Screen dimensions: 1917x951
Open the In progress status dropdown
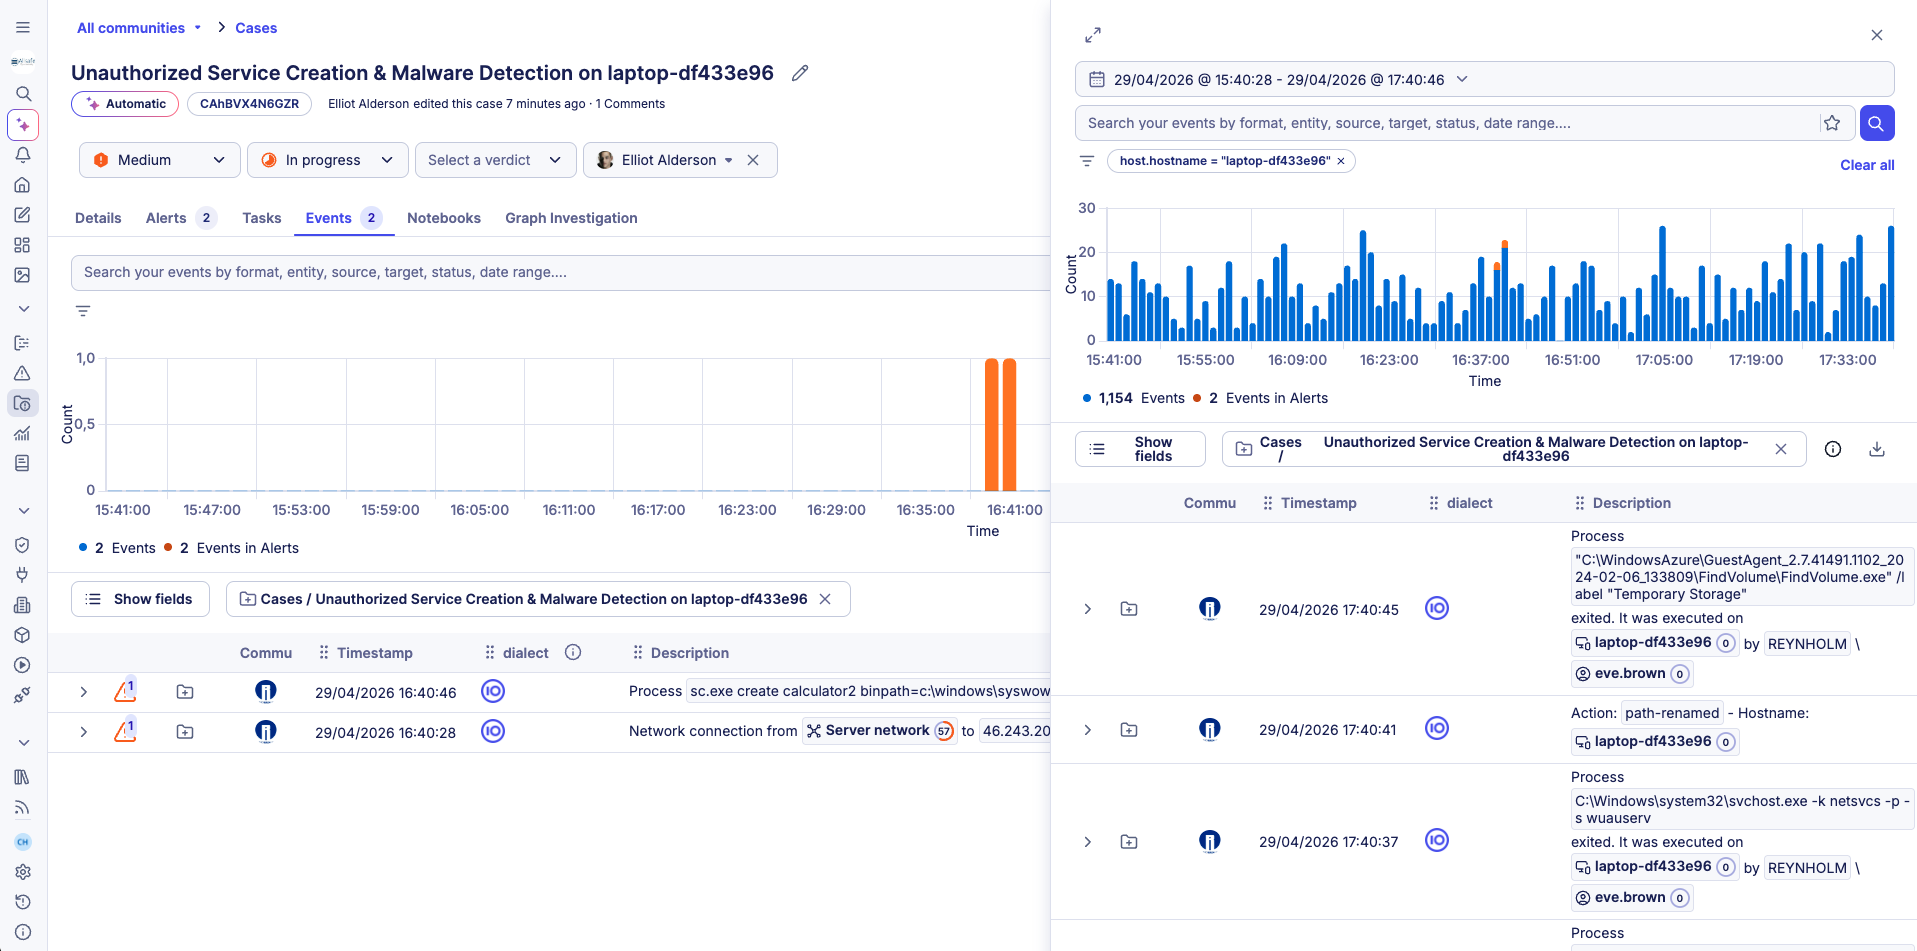coord(327,159)
